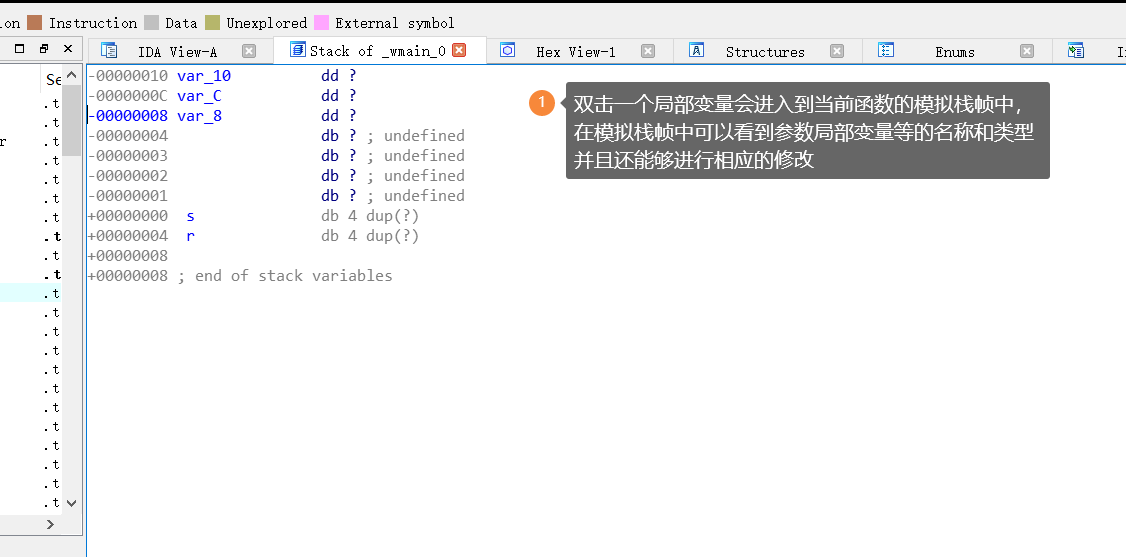
Task: Click the Instruction color legend swatch
Action: coord(34,23)
